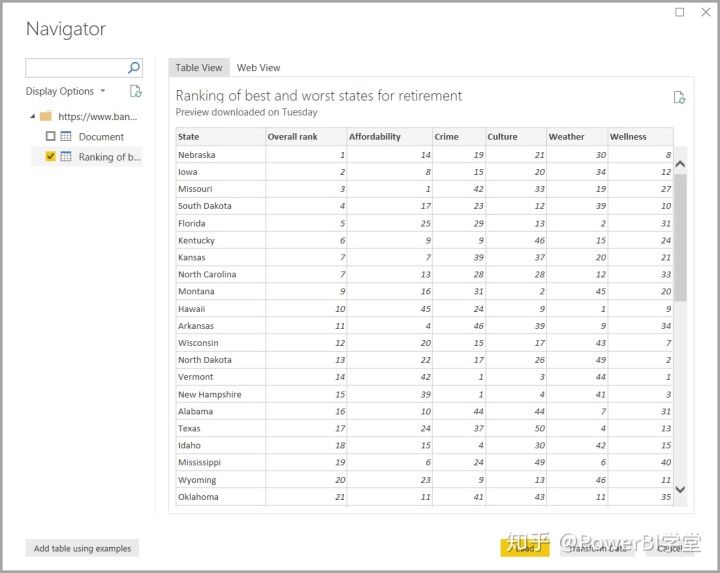Click the Cancel button
This screenshot has width=720, height=573.
pyautogui.click(x=670, y=548)
